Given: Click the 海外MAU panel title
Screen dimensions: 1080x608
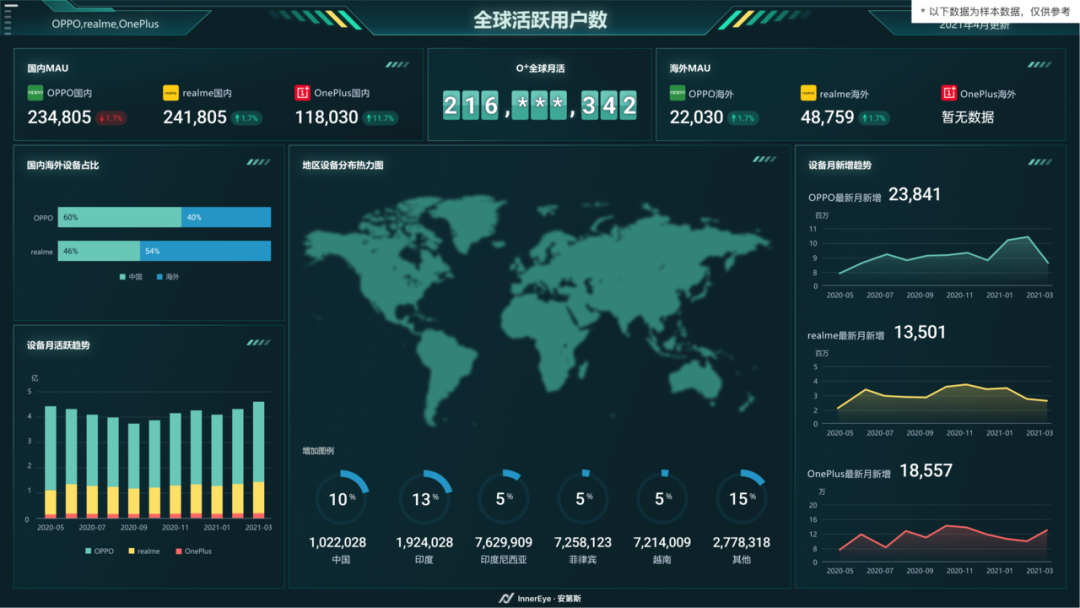Looking at the screenshot, I should tap(689, 68).
